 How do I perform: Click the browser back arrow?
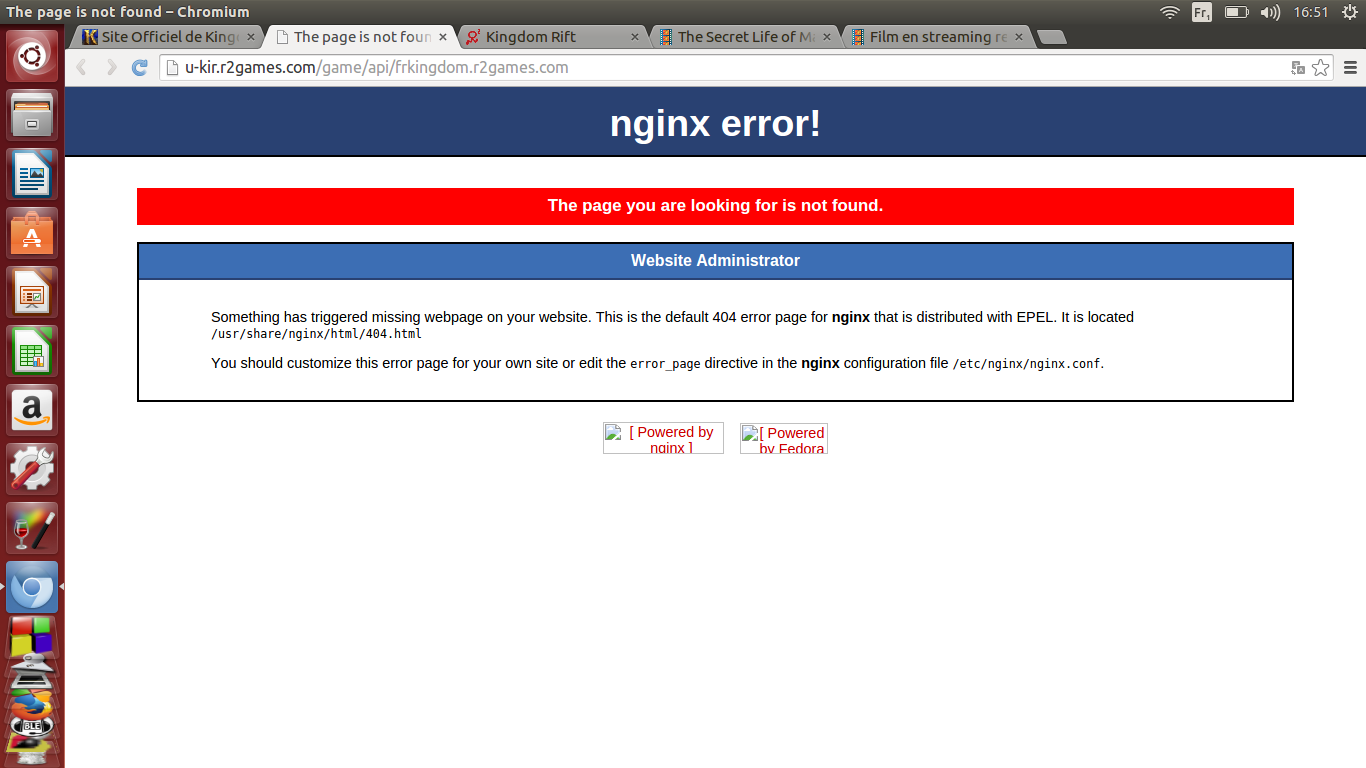[x=82, y=68]
